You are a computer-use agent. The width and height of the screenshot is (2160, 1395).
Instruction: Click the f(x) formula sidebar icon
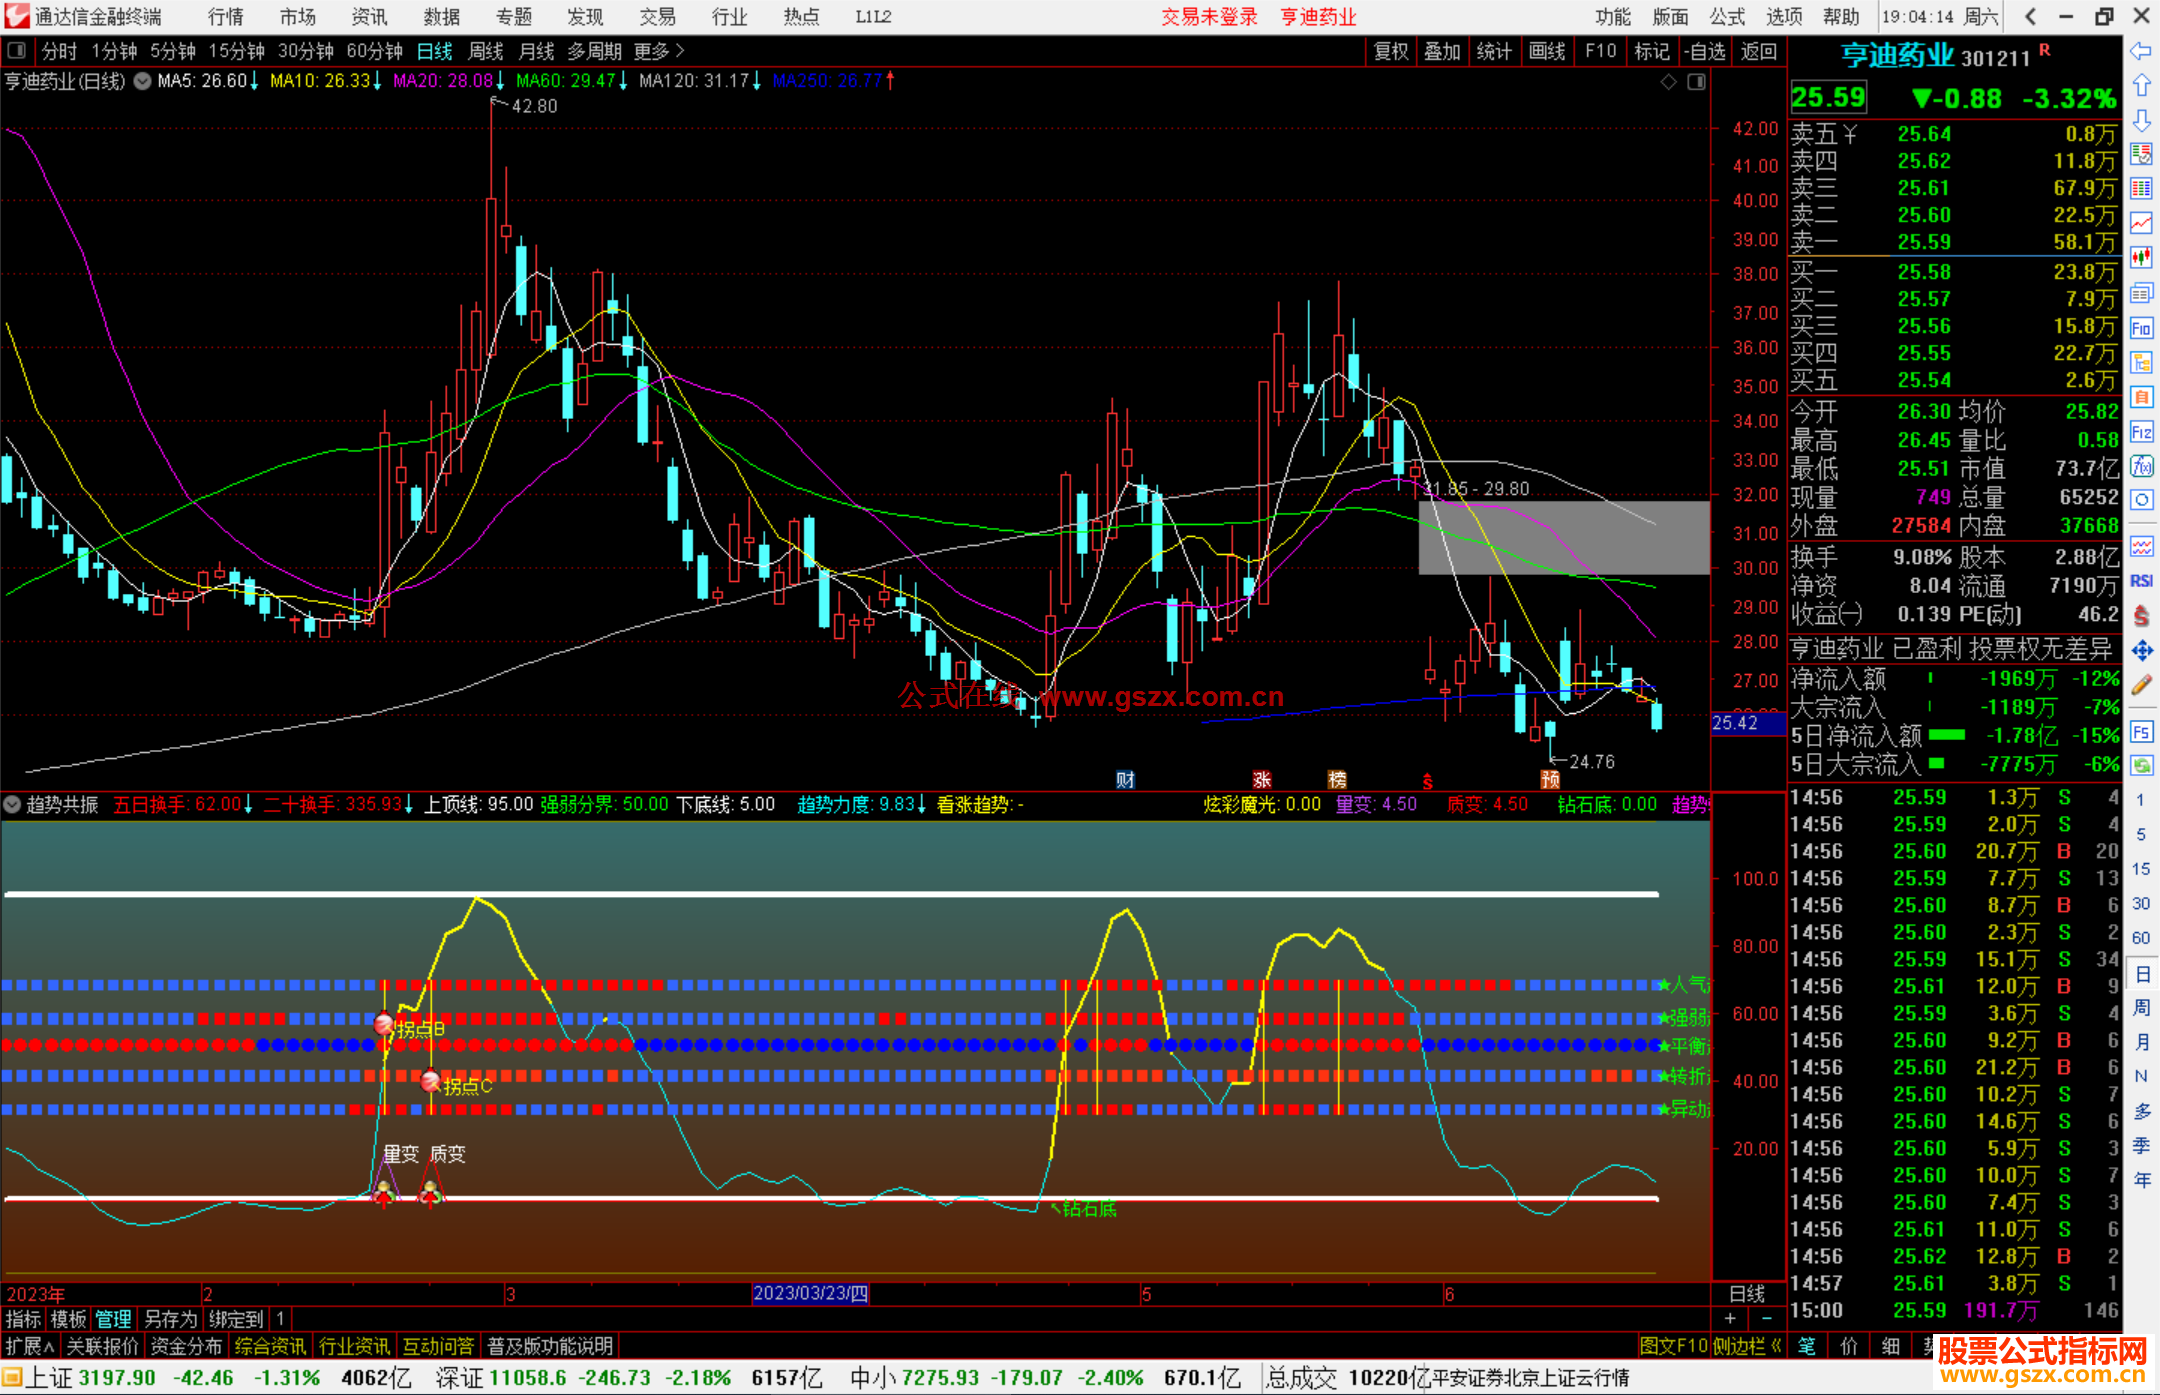2141,466
